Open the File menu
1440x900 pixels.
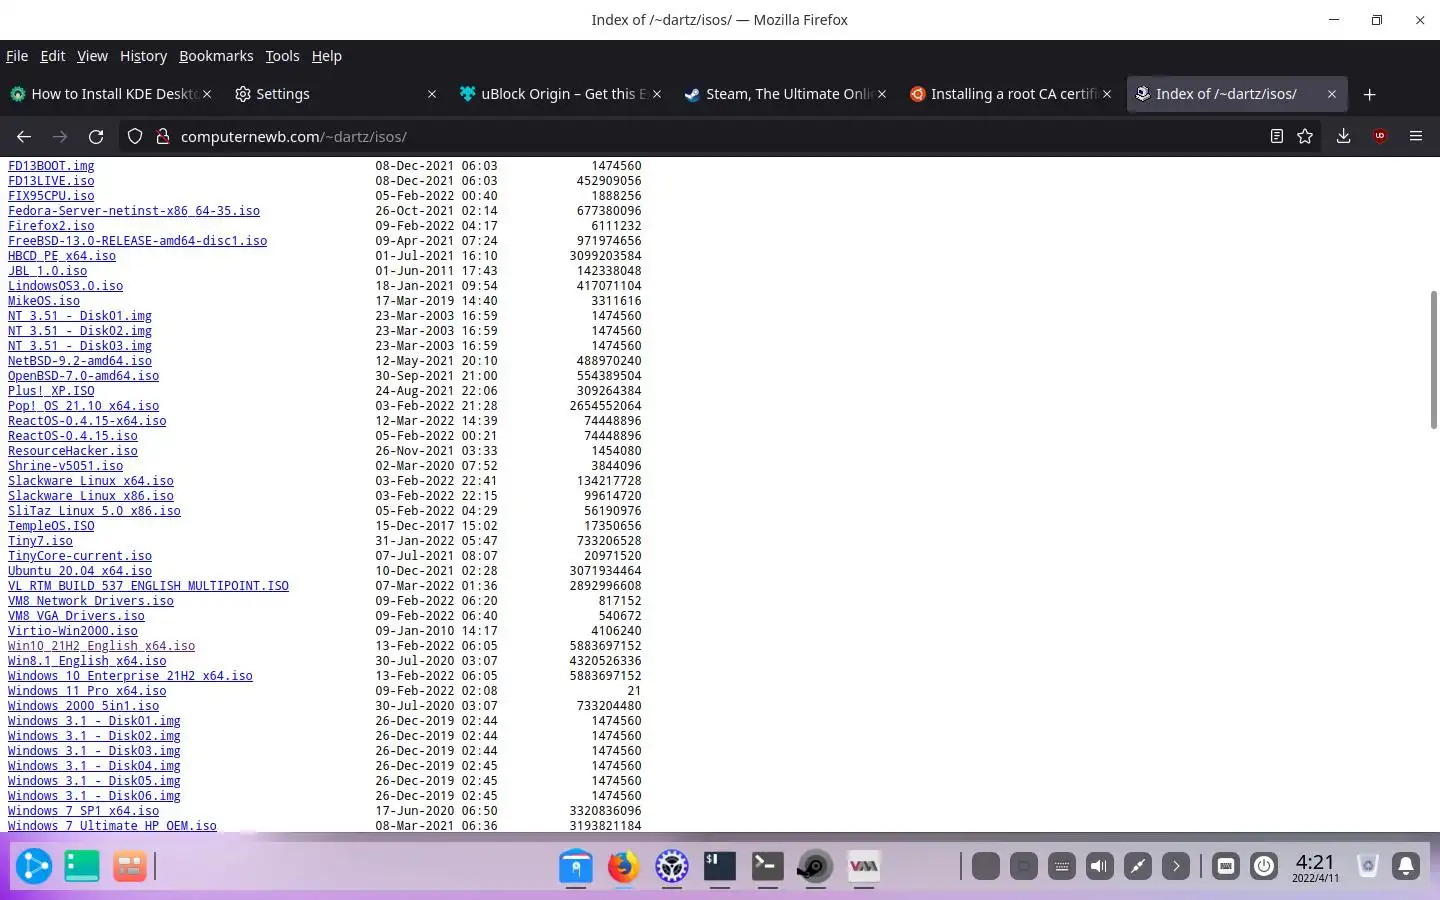point(17,56)
